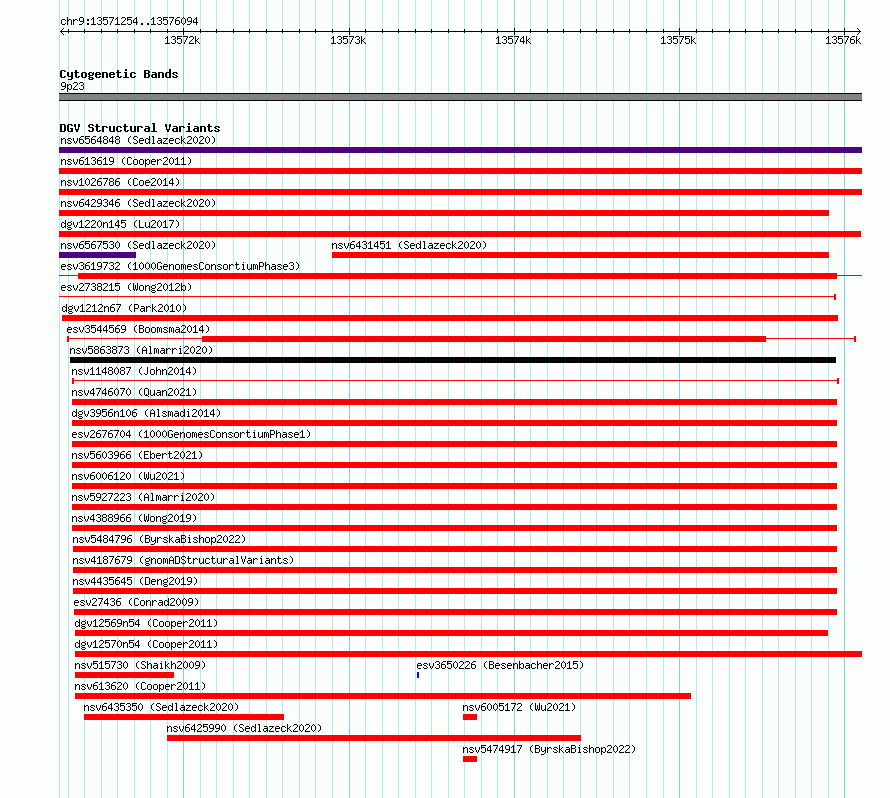This screenshot has height=798, width=890.
Task: Select nsv5484796 (ByrskaBishop2022) label
Action: (159, 539)
